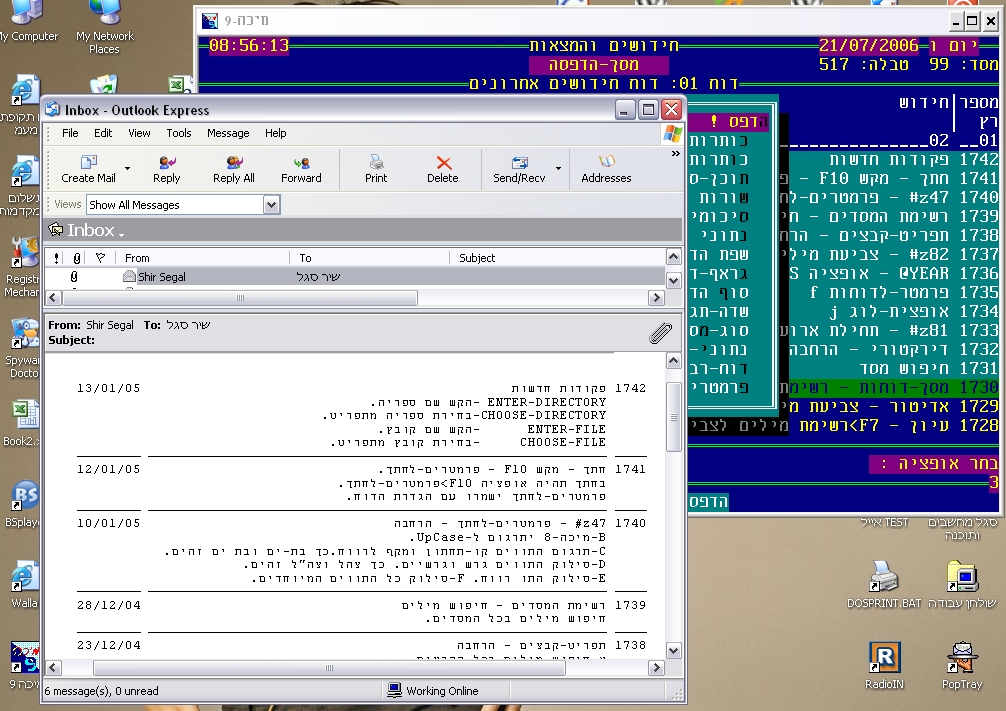
Task: Open the Views Show All Messages dropdown
Action: click(x=271, y=205)
